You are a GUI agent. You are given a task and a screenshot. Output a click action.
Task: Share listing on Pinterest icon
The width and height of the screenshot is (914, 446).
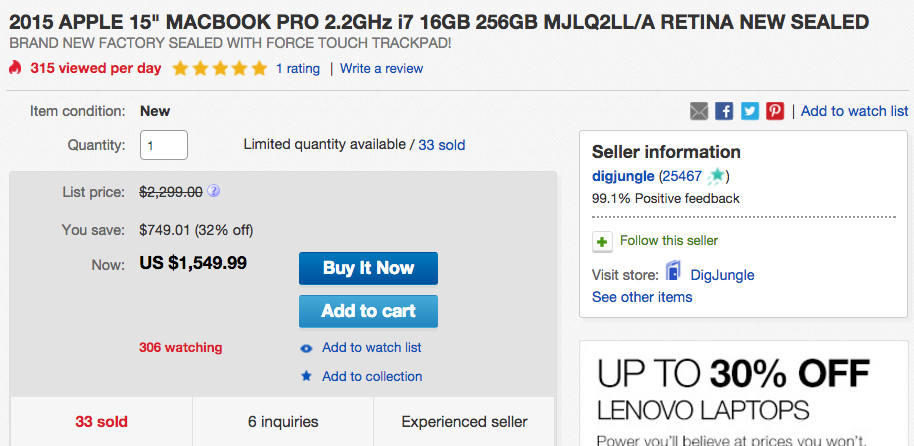tap(775, 111)
